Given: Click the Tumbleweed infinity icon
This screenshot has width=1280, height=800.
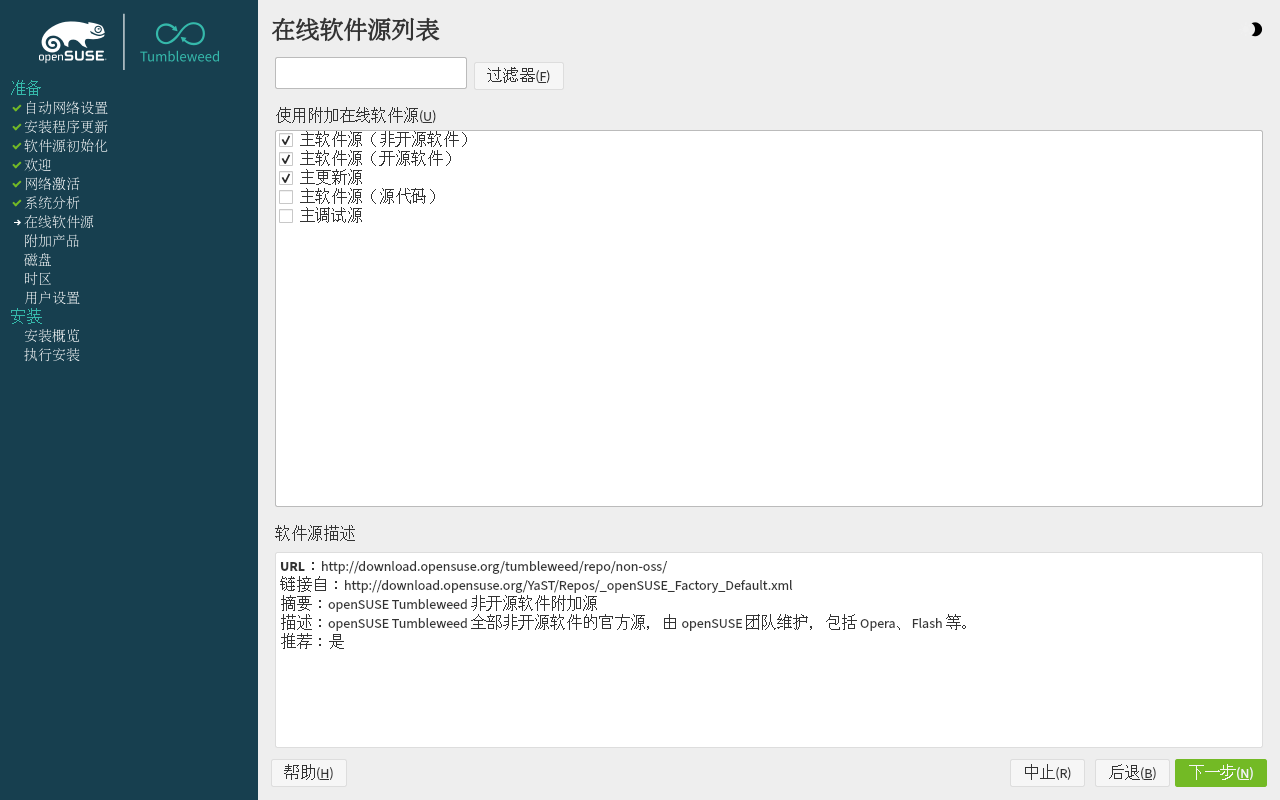Looking at the screenshot, I should pos(178,33).
